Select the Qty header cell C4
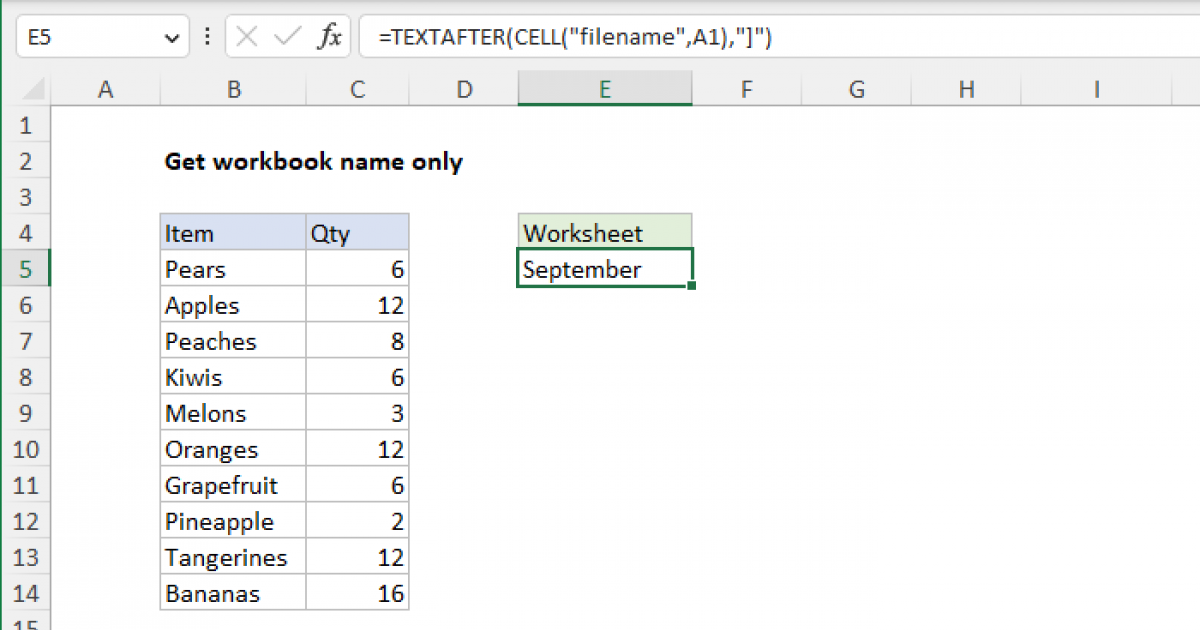This screenshot has height=630, width=1200. pyautogui.click(x=356, y=231)
